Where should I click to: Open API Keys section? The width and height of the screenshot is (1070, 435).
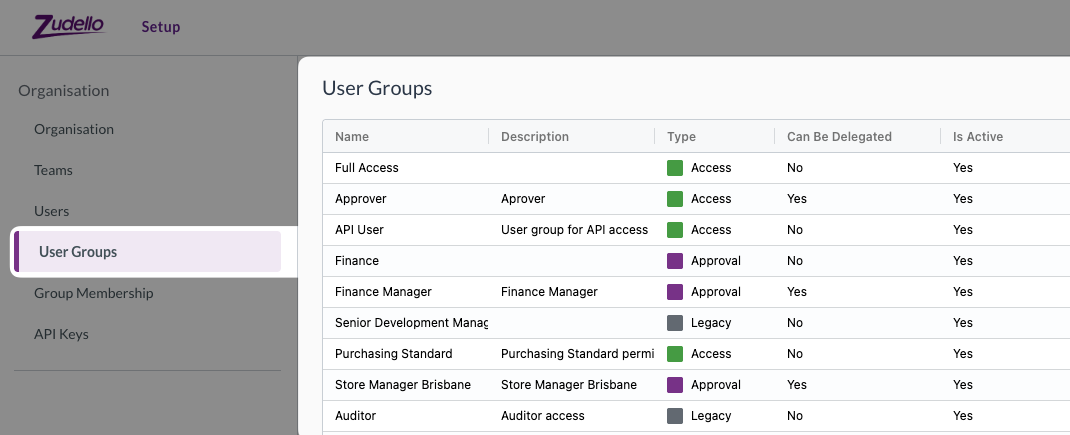click(x=61, y=334)
